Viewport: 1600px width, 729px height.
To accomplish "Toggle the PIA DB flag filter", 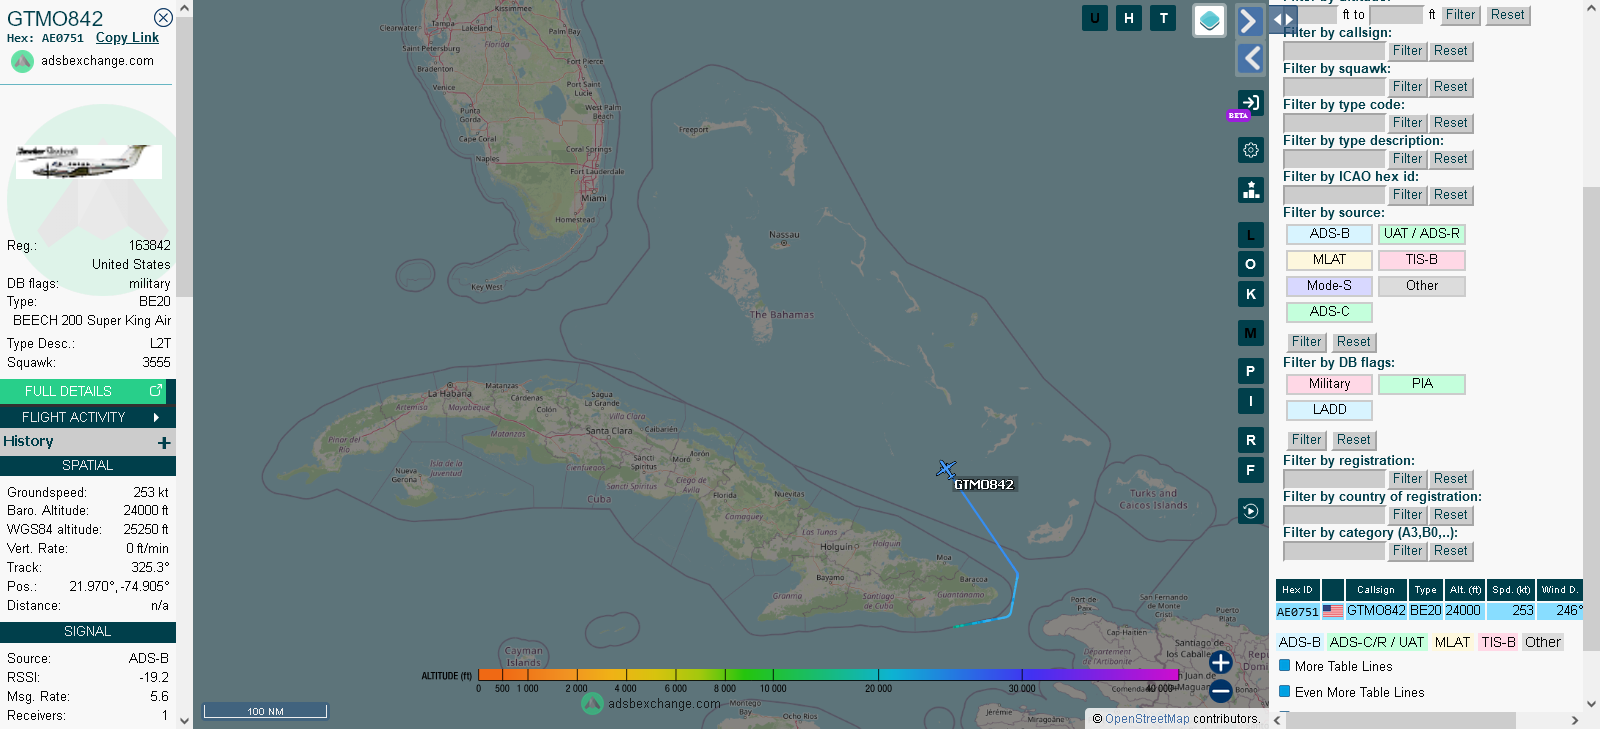I will coord(1421,384).
